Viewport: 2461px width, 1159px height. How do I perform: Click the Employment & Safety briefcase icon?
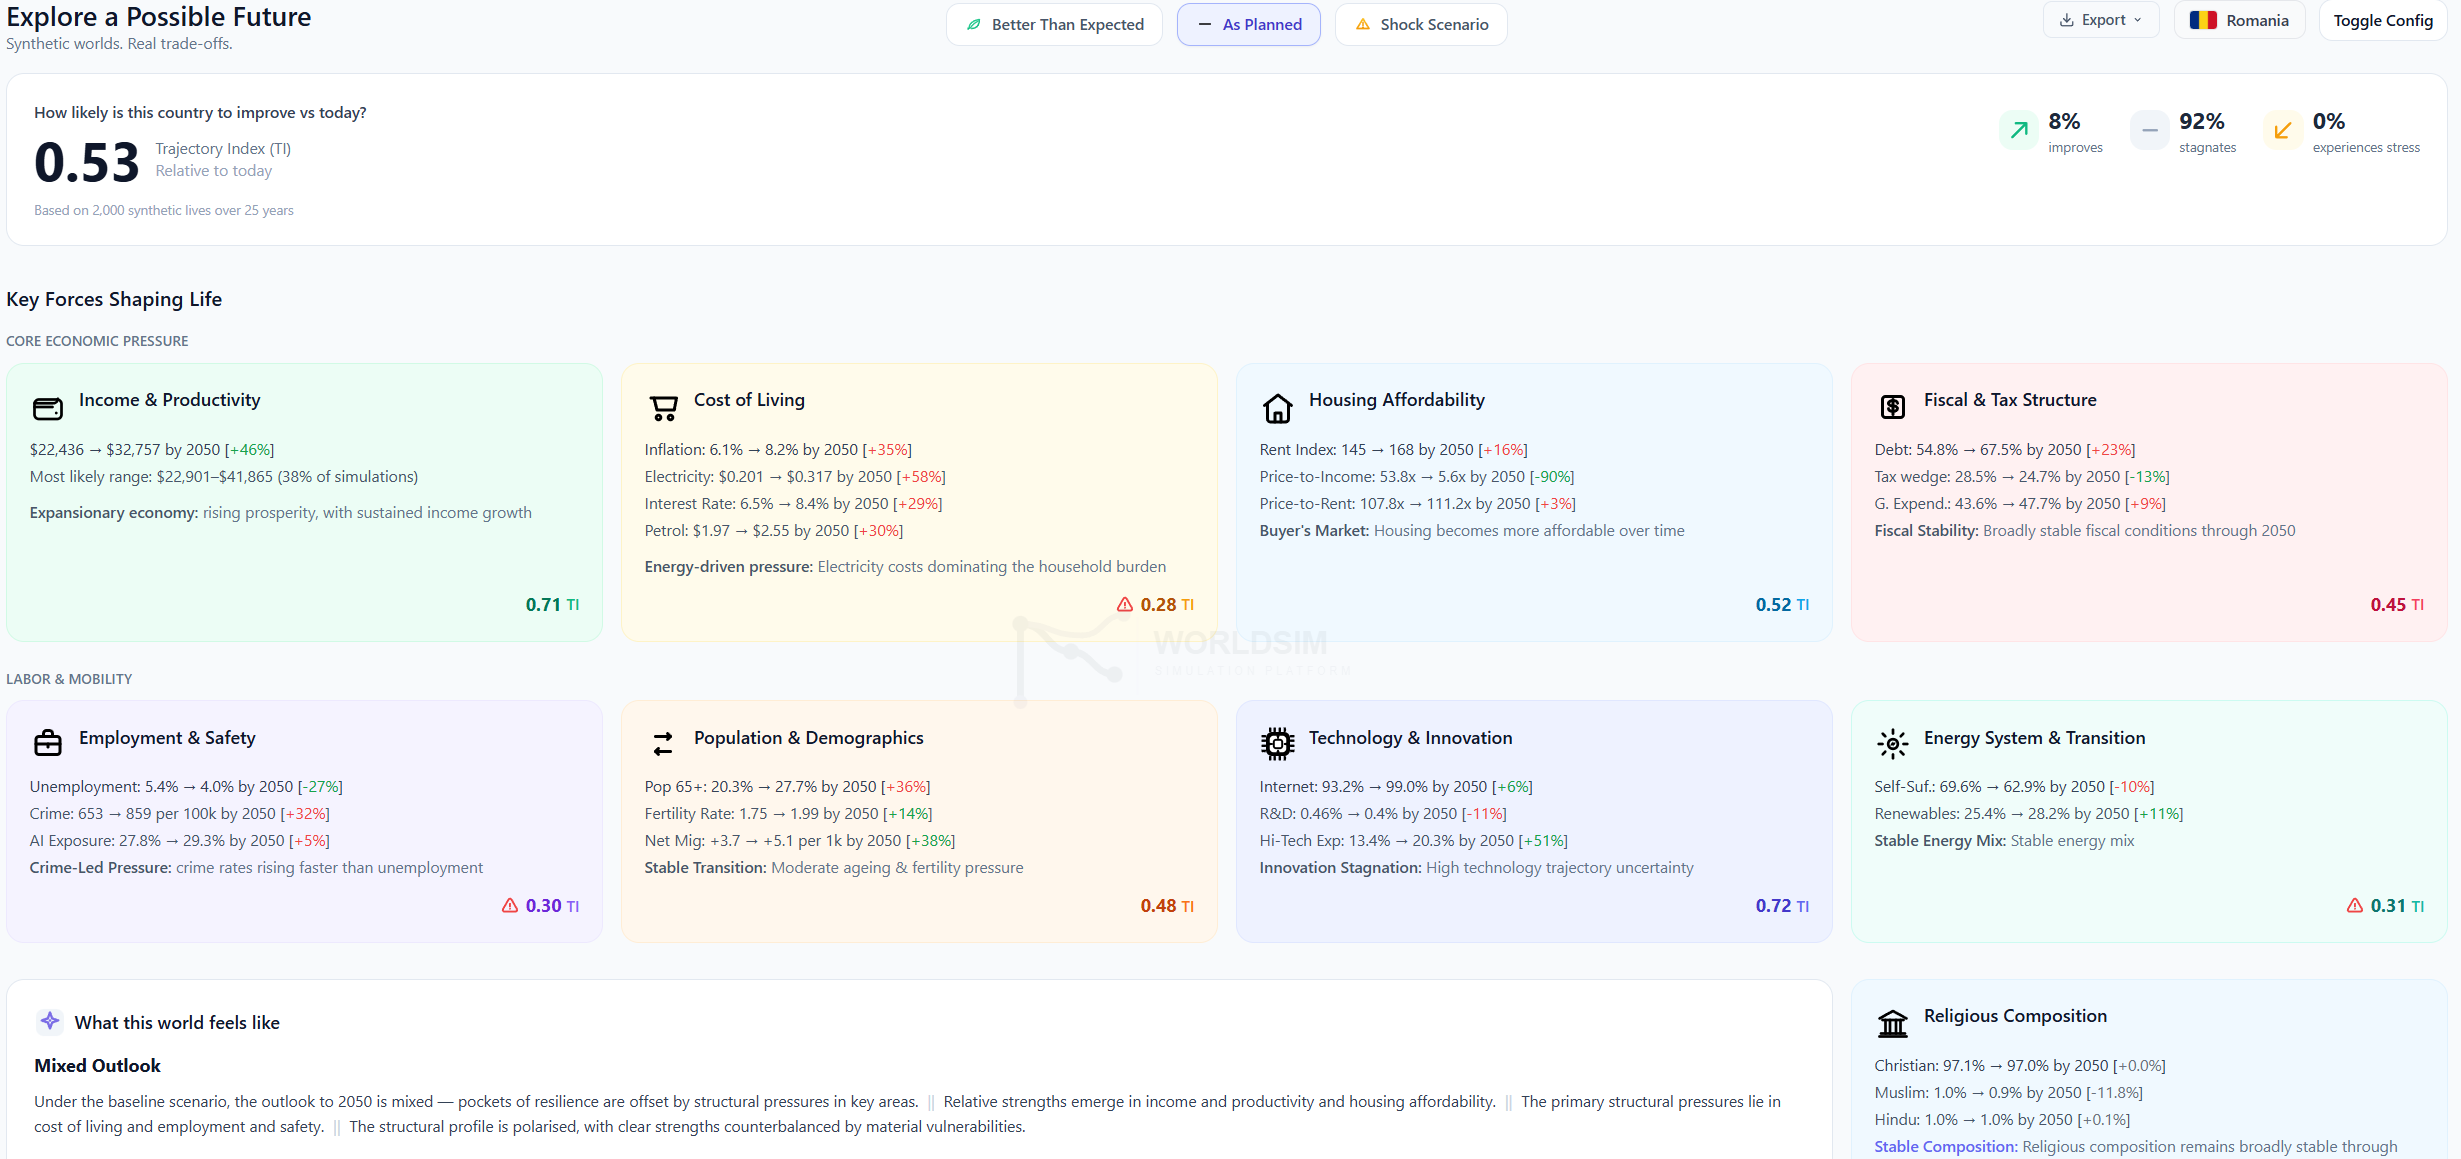point(48,743)
